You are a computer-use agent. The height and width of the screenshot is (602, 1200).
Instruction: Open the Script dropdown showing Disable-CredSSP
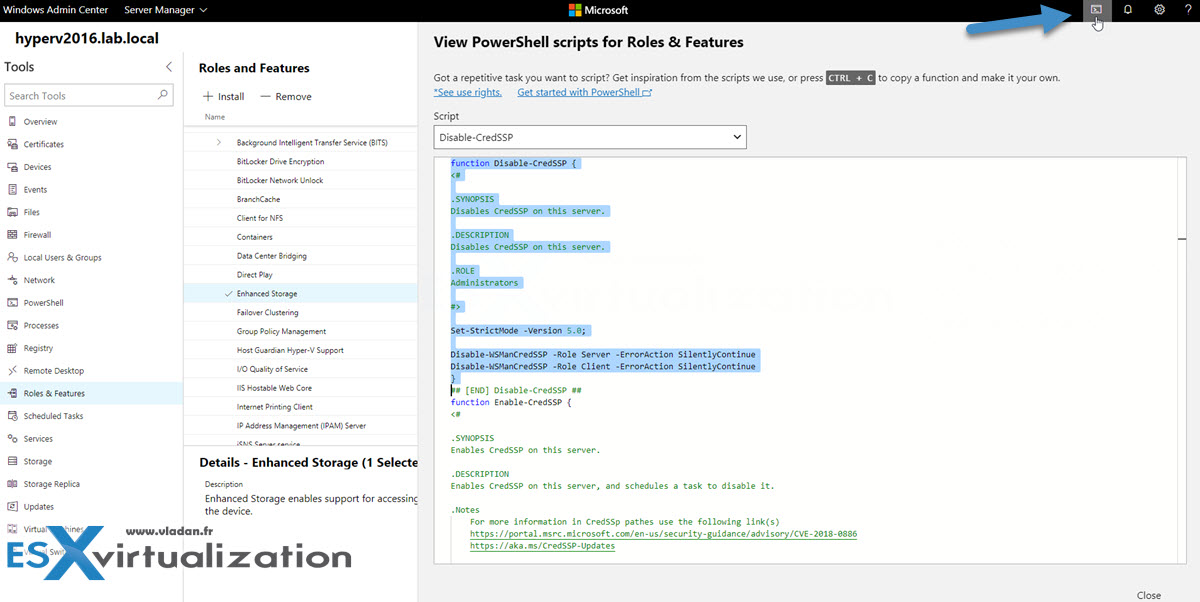(590, 137)
